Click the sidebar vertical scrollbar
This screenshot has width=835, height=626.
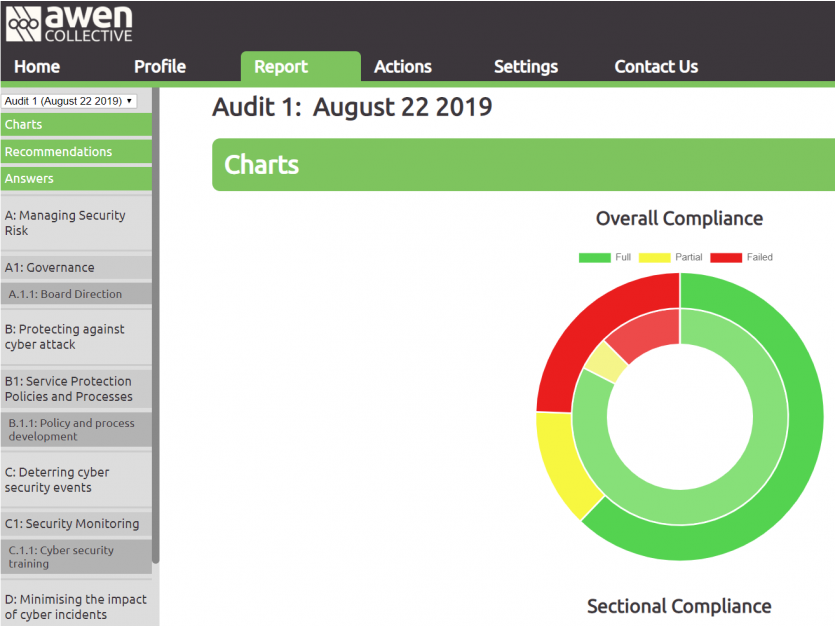(x=155, y=325)
